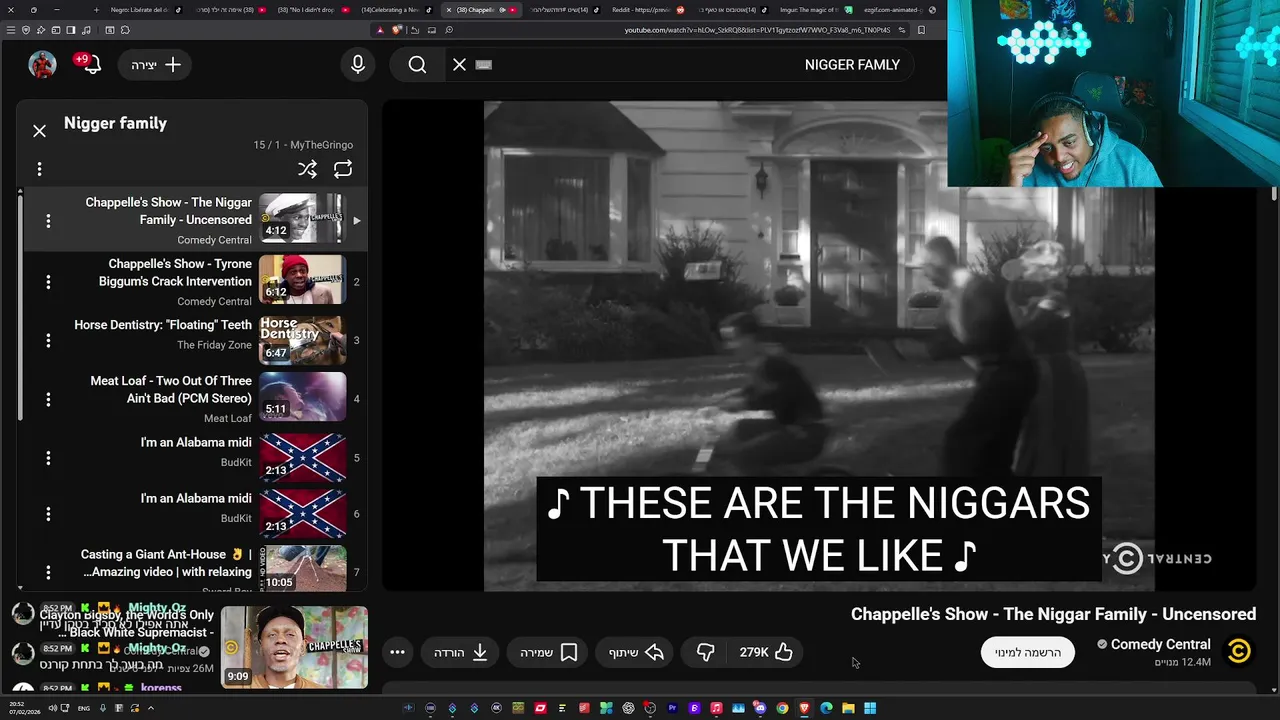
Task: Open the system volume control in the tray
Action: [52, 708]
